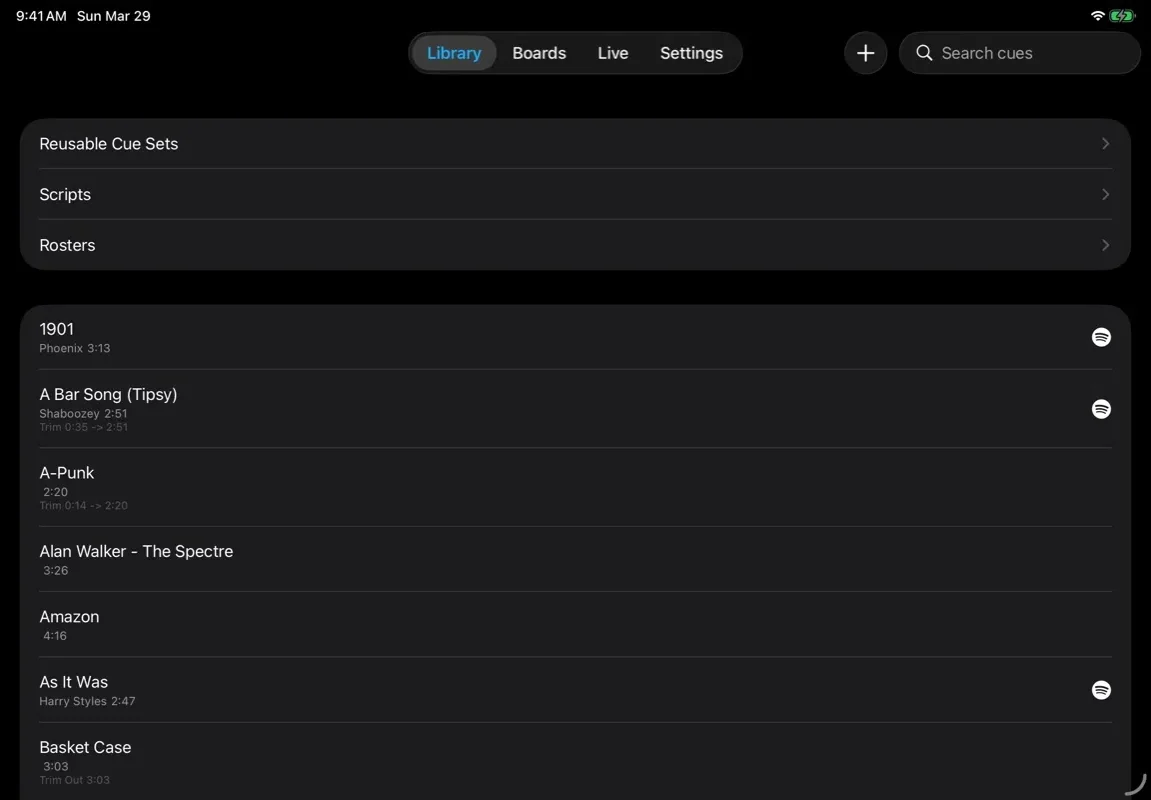Screen dimensions: 1151x800
Task: Tap Spotify icon on As It Was
Action: click(1101, 690)
